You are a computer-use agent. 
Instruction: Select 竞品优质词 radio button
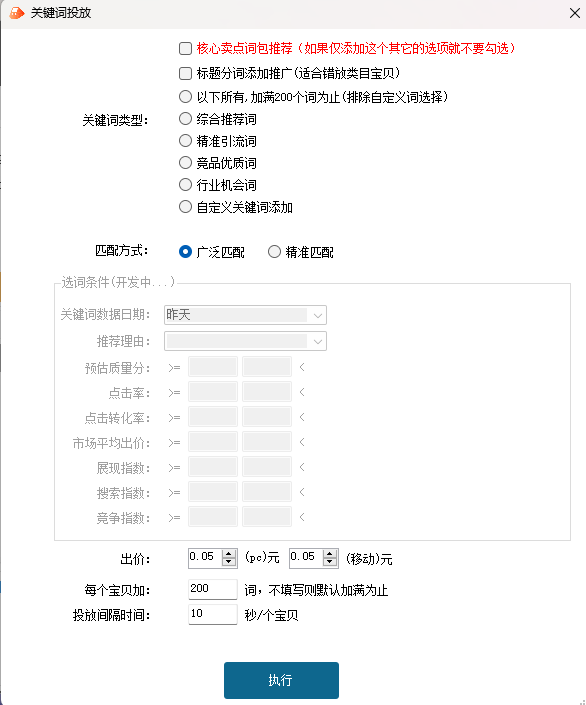click(185, 162)
